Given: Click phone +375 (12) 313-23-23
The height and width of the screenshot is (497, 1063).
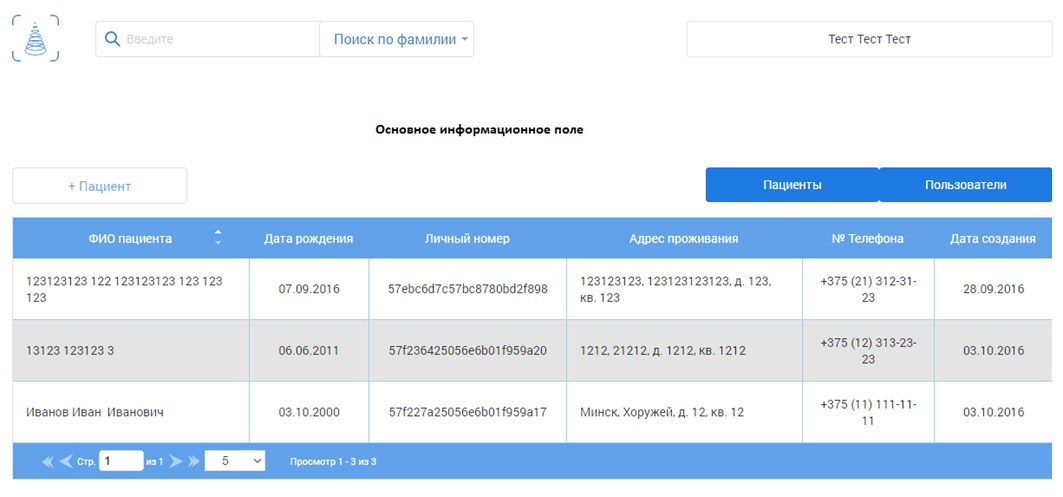Looking at the screenshot, I should coord(868,351).
